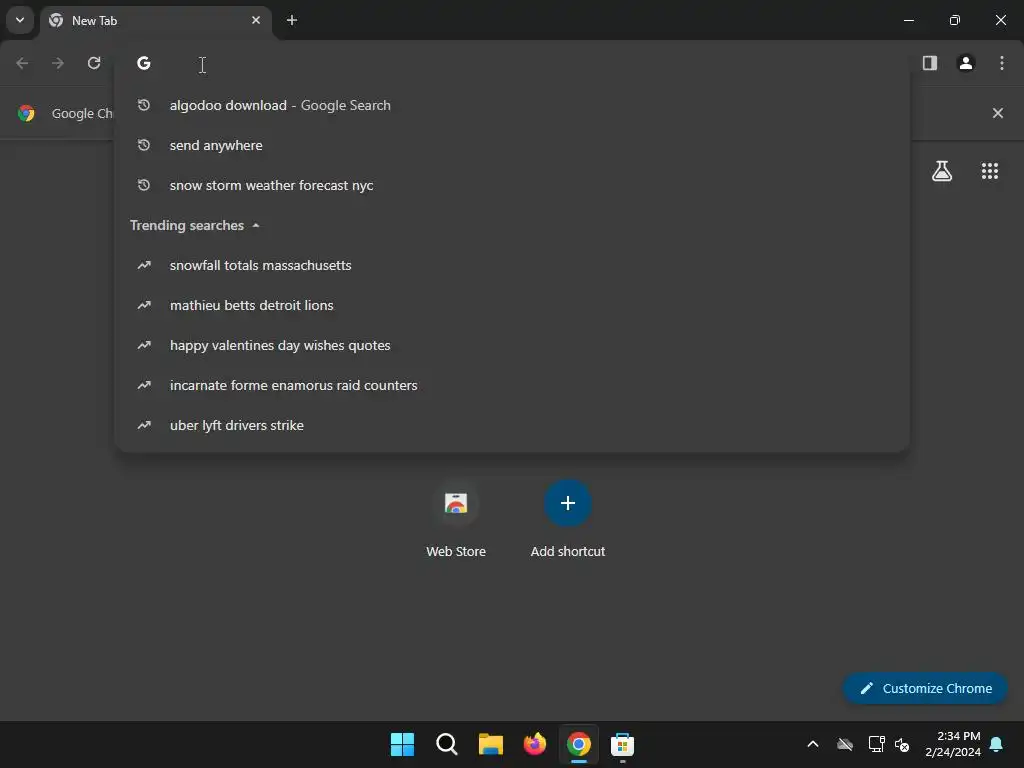The image size is (1024, 768).
Task: Open Search Labs flask icon
Action: pyautogui.click(x=942, y=171)
